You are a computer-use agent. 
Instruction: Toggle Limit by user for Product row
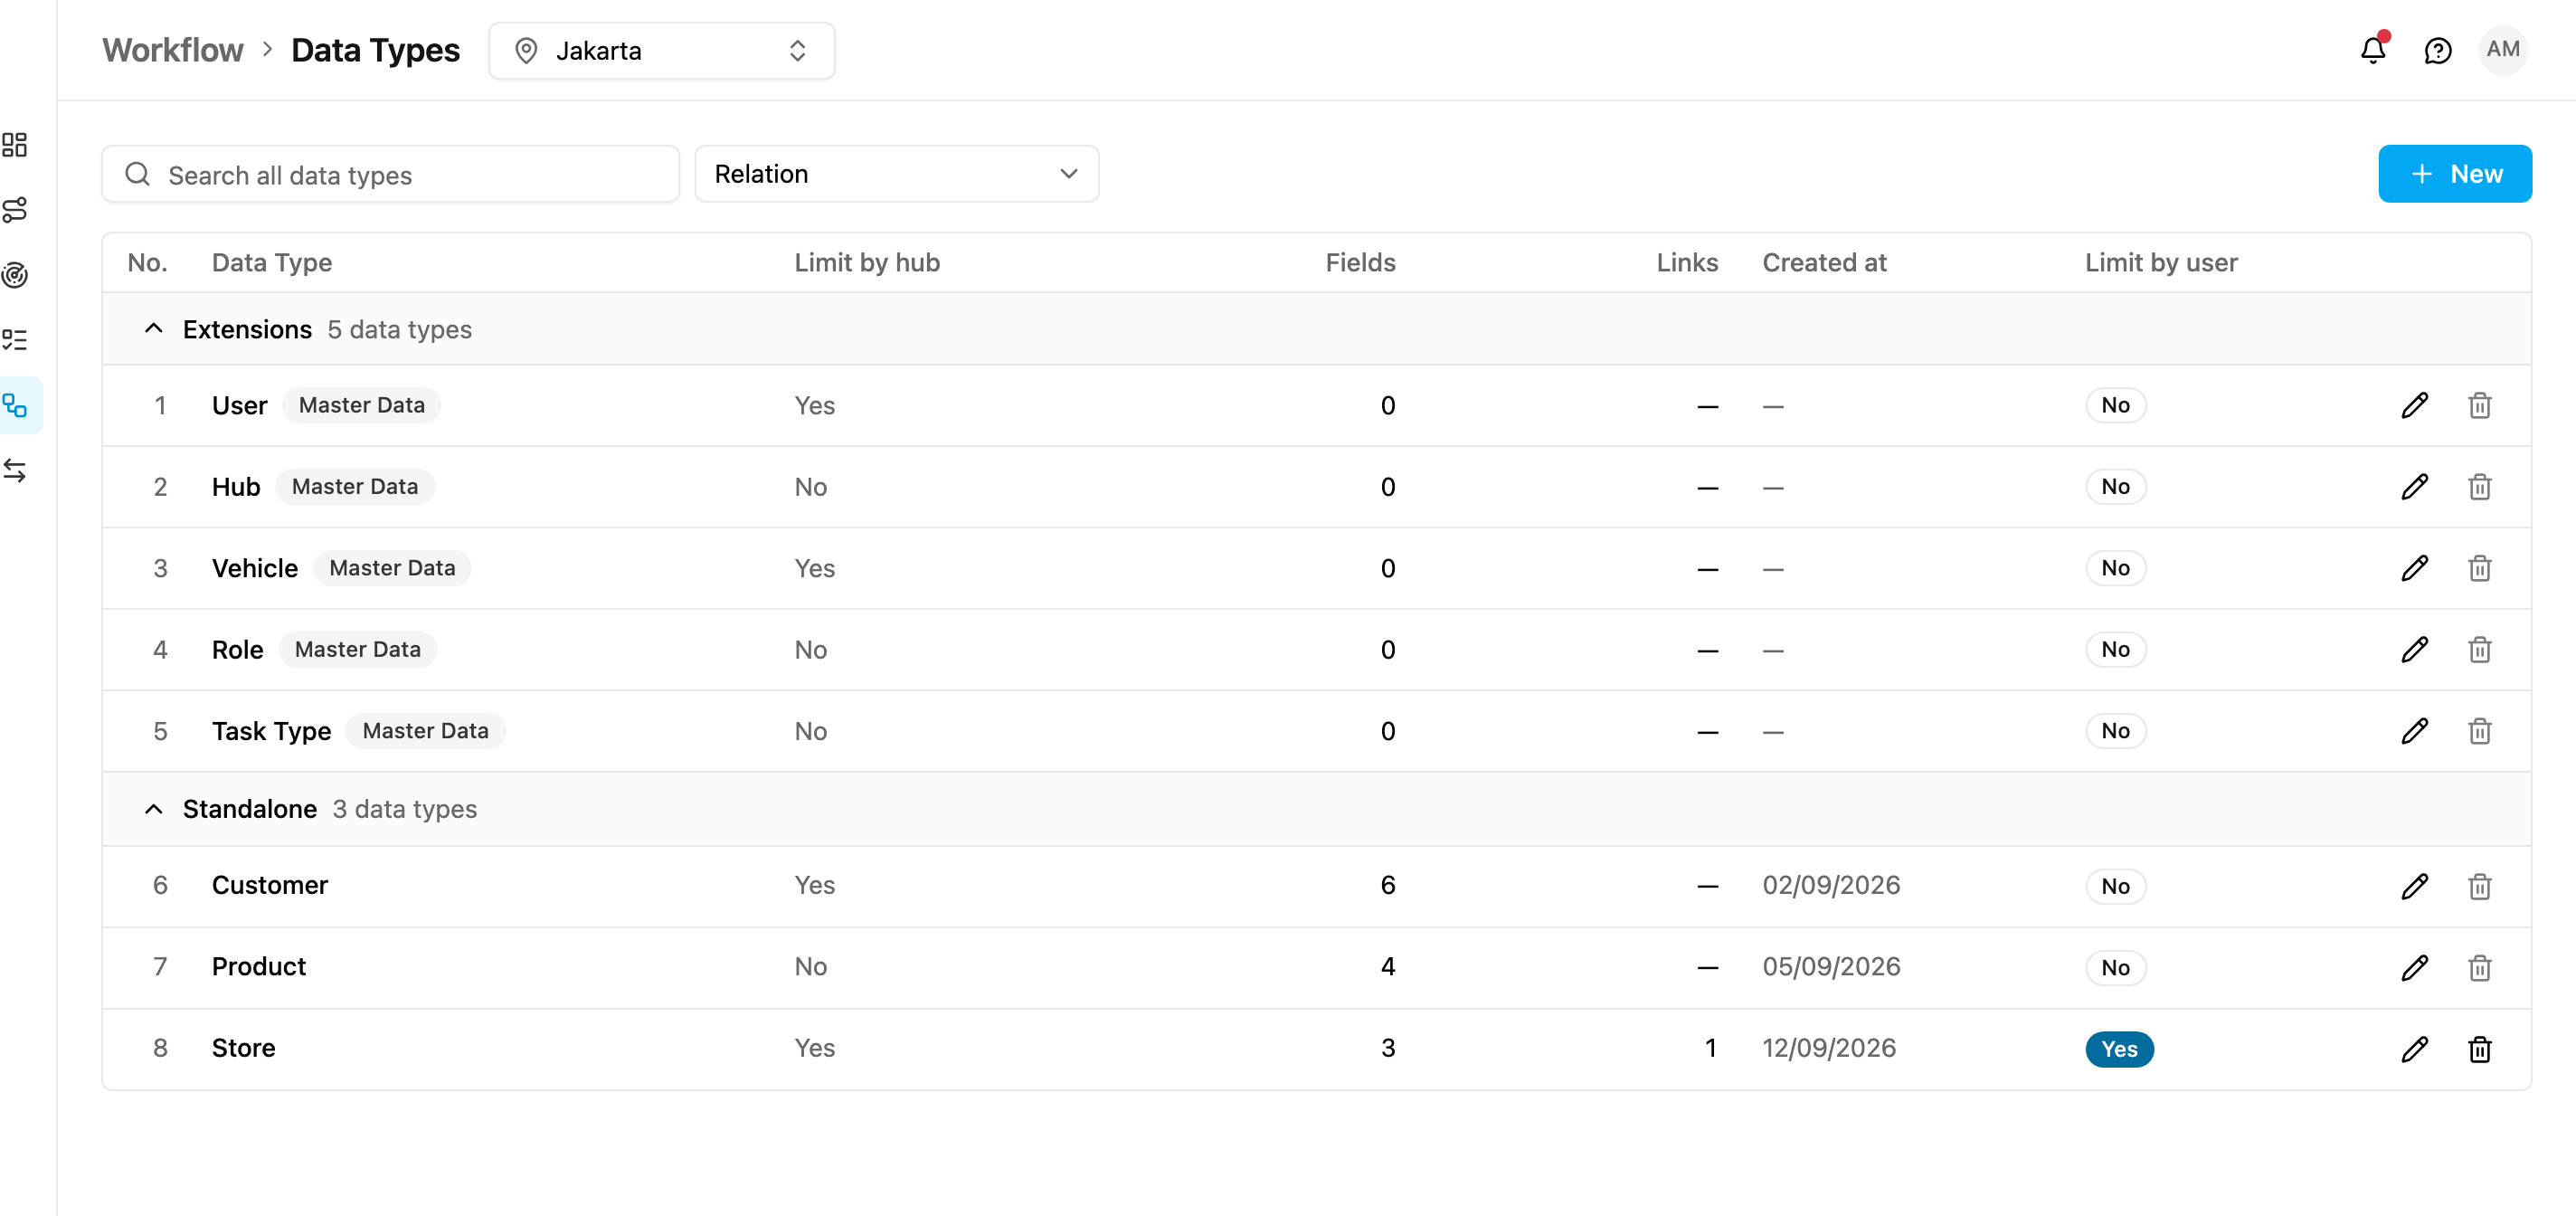coord(2115,967)
